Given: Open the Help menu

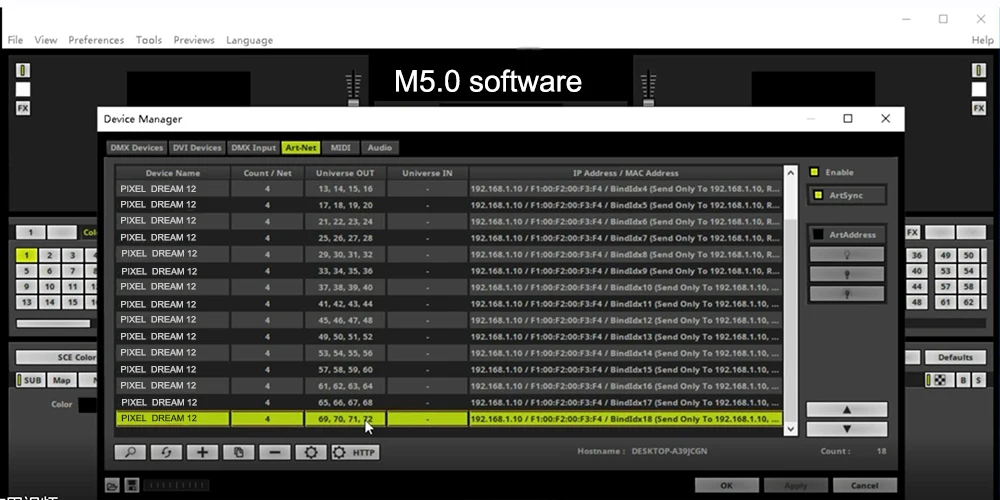Looking at the screenshot, I should click(x=982, y=40).
